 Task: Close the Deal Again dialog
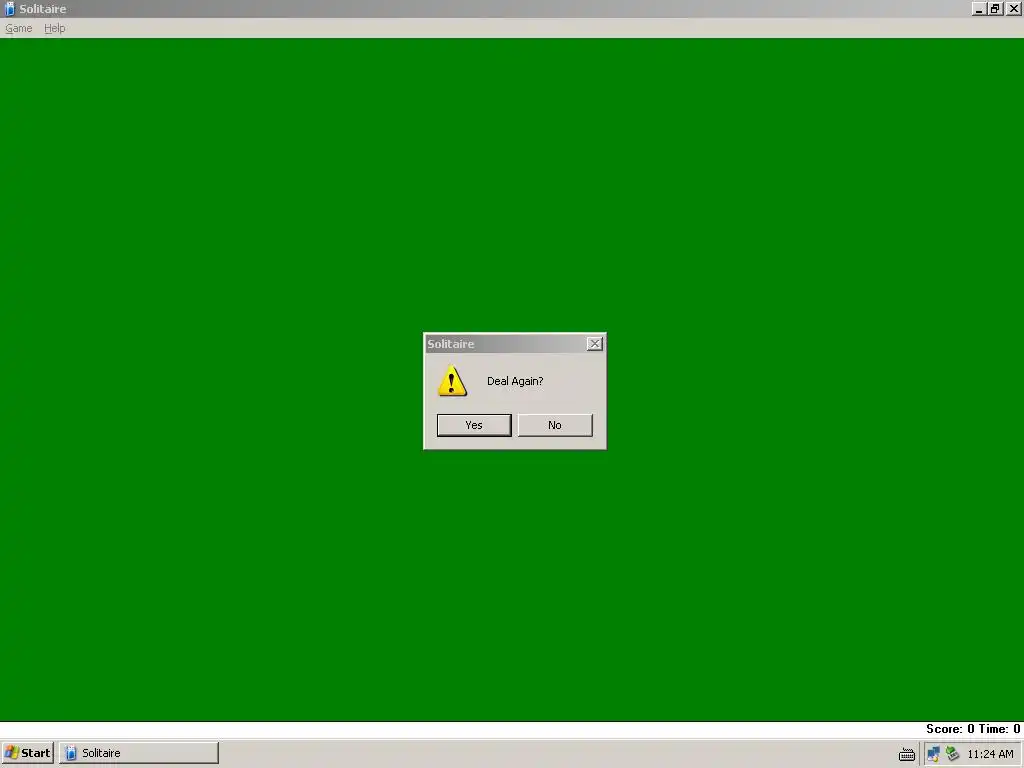click(x=594, y=344)
